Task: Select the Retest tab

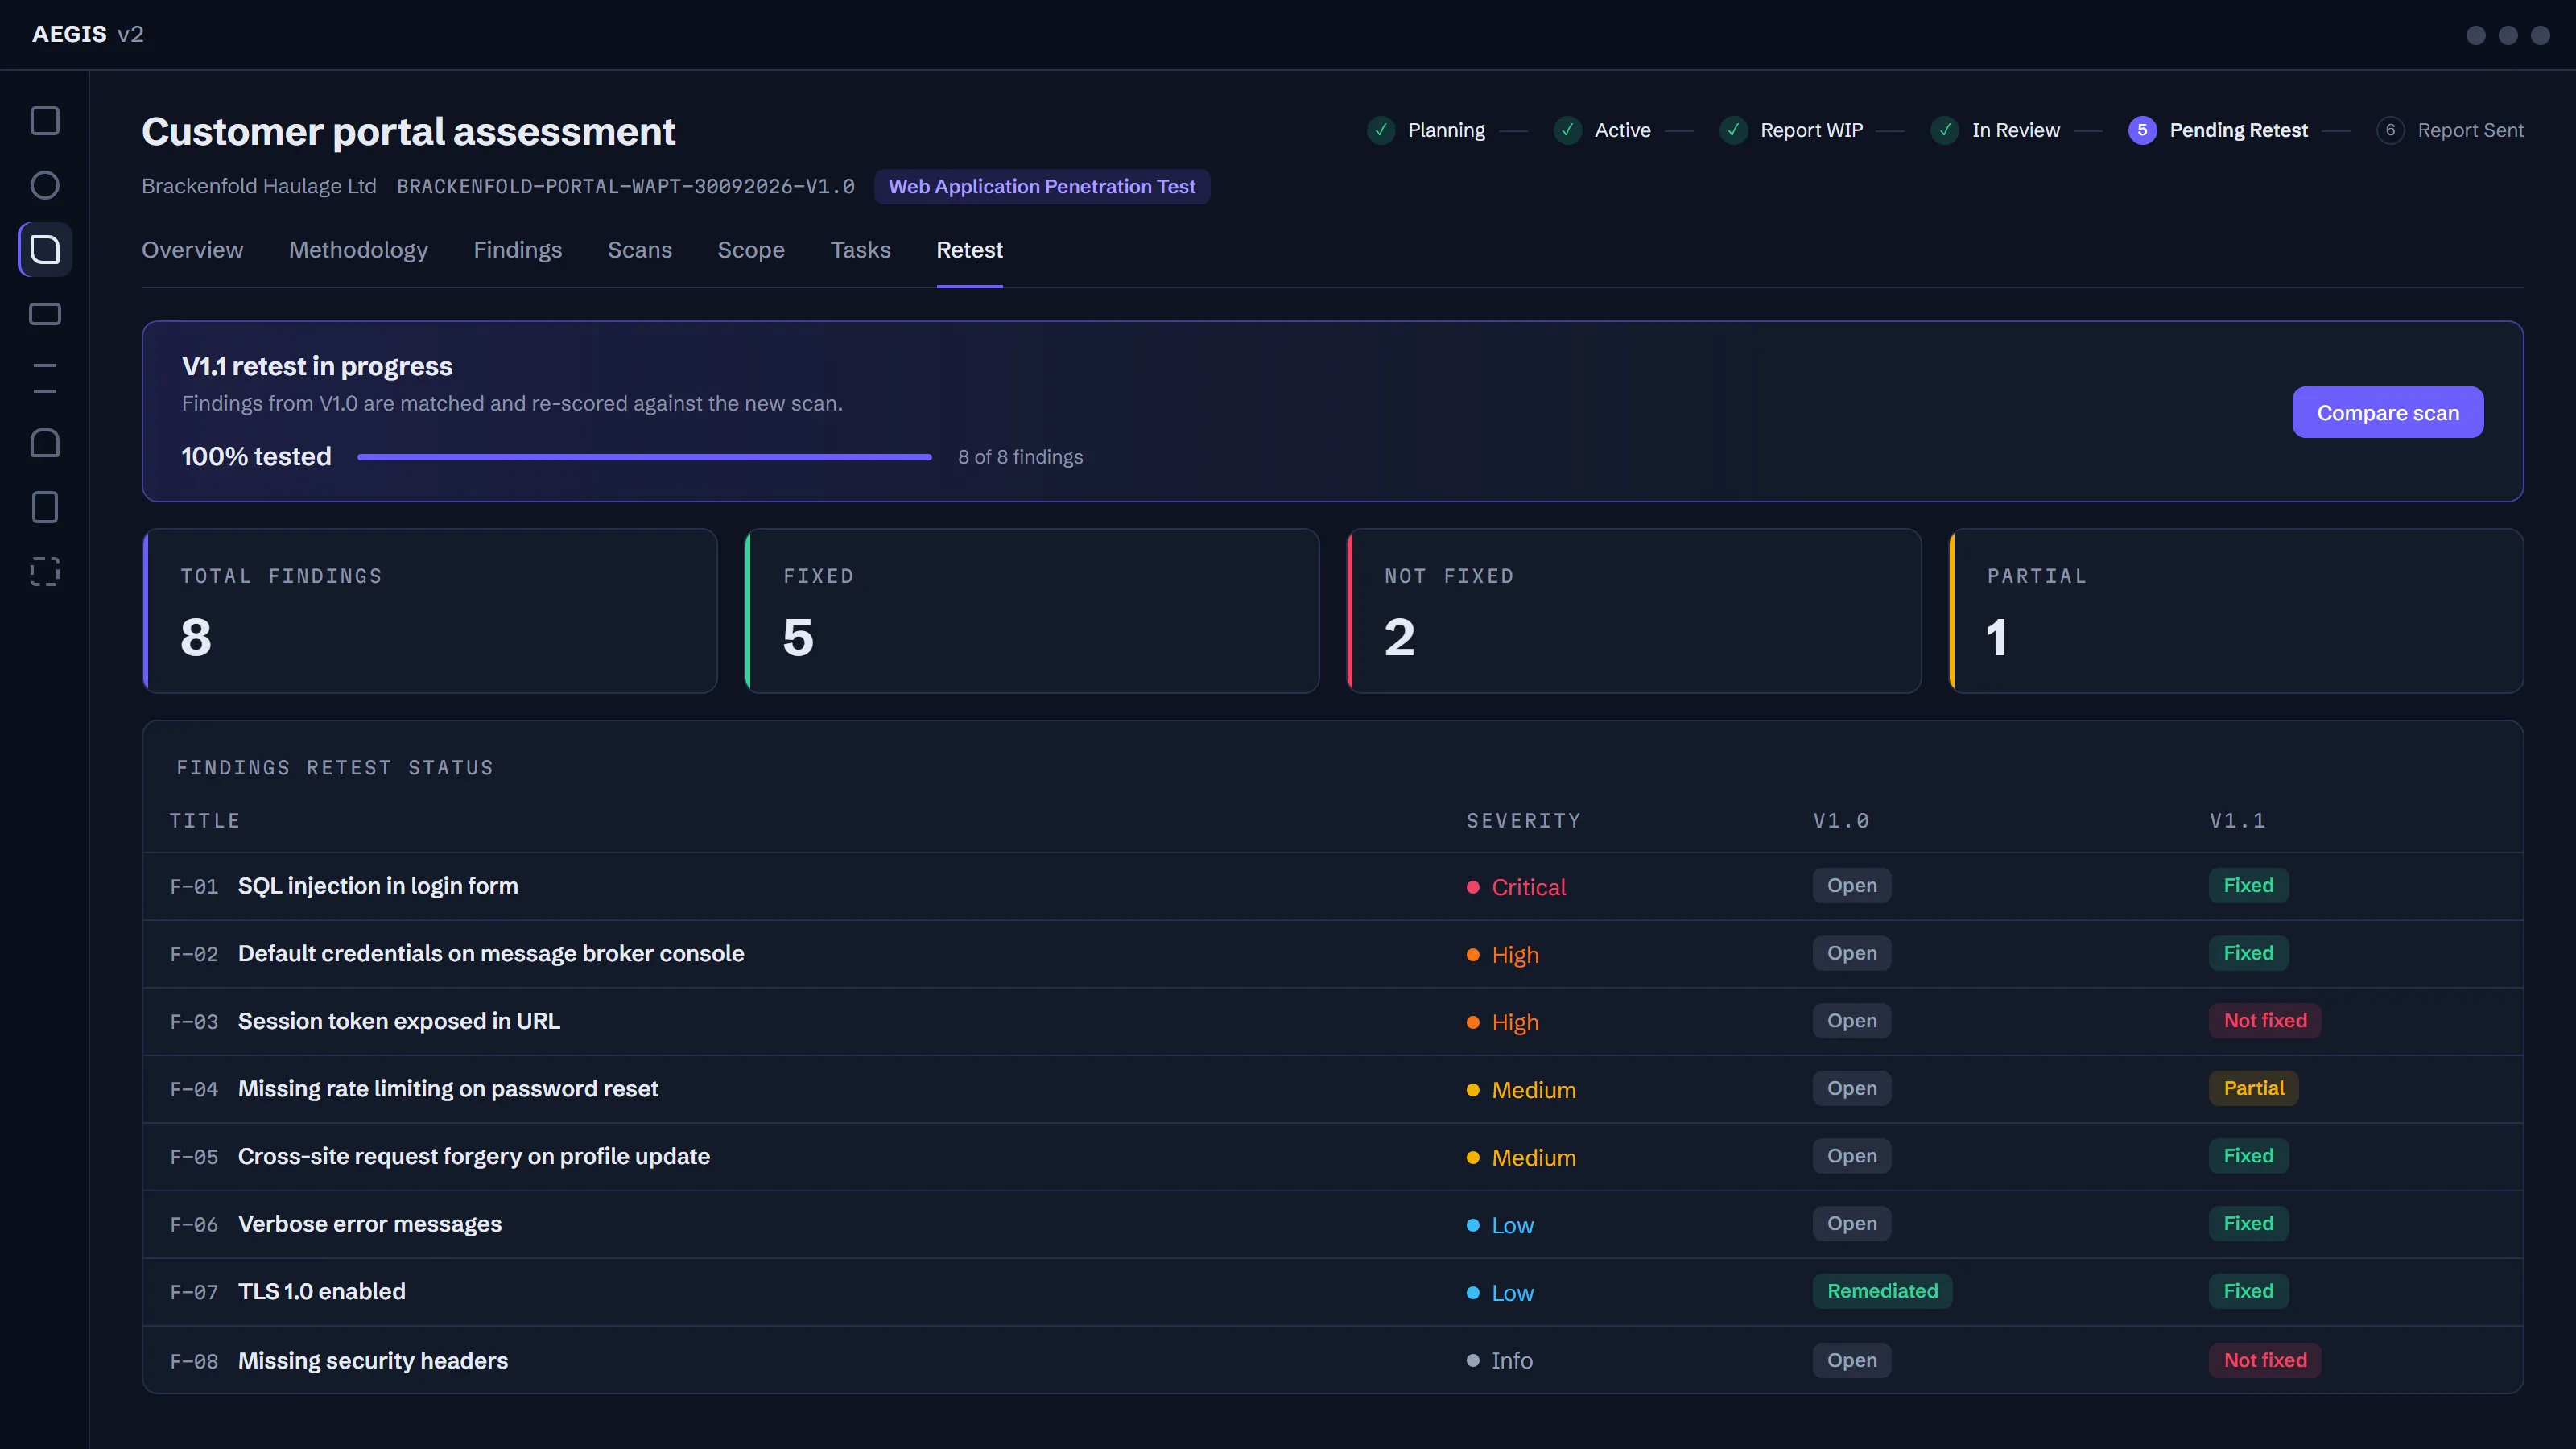Action: [x=969, y=250]
